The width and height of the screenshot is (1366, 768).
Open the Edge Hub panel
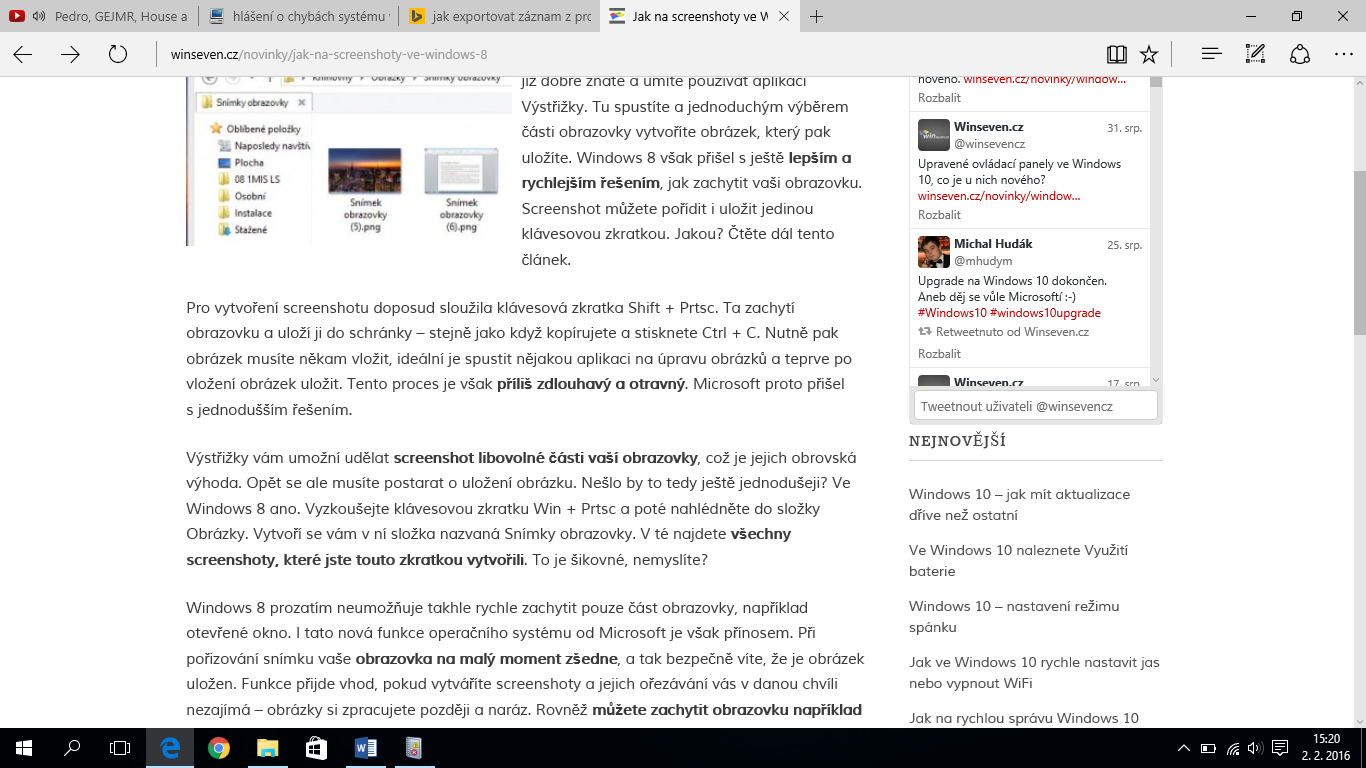point(1210,54)
